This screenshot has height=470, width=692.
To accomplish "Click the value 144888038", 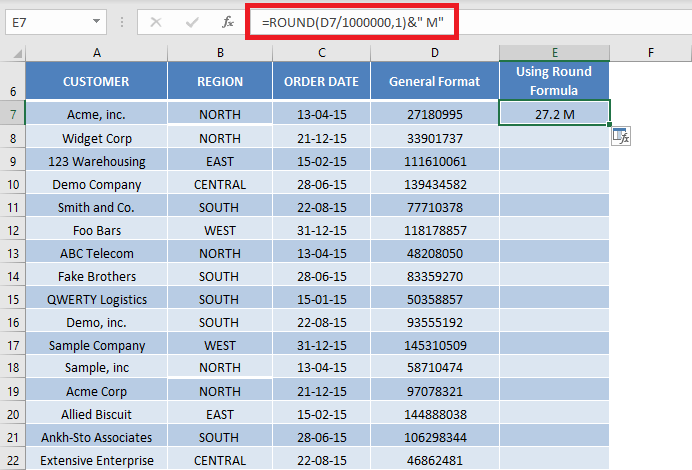I will tap(435, 414).
